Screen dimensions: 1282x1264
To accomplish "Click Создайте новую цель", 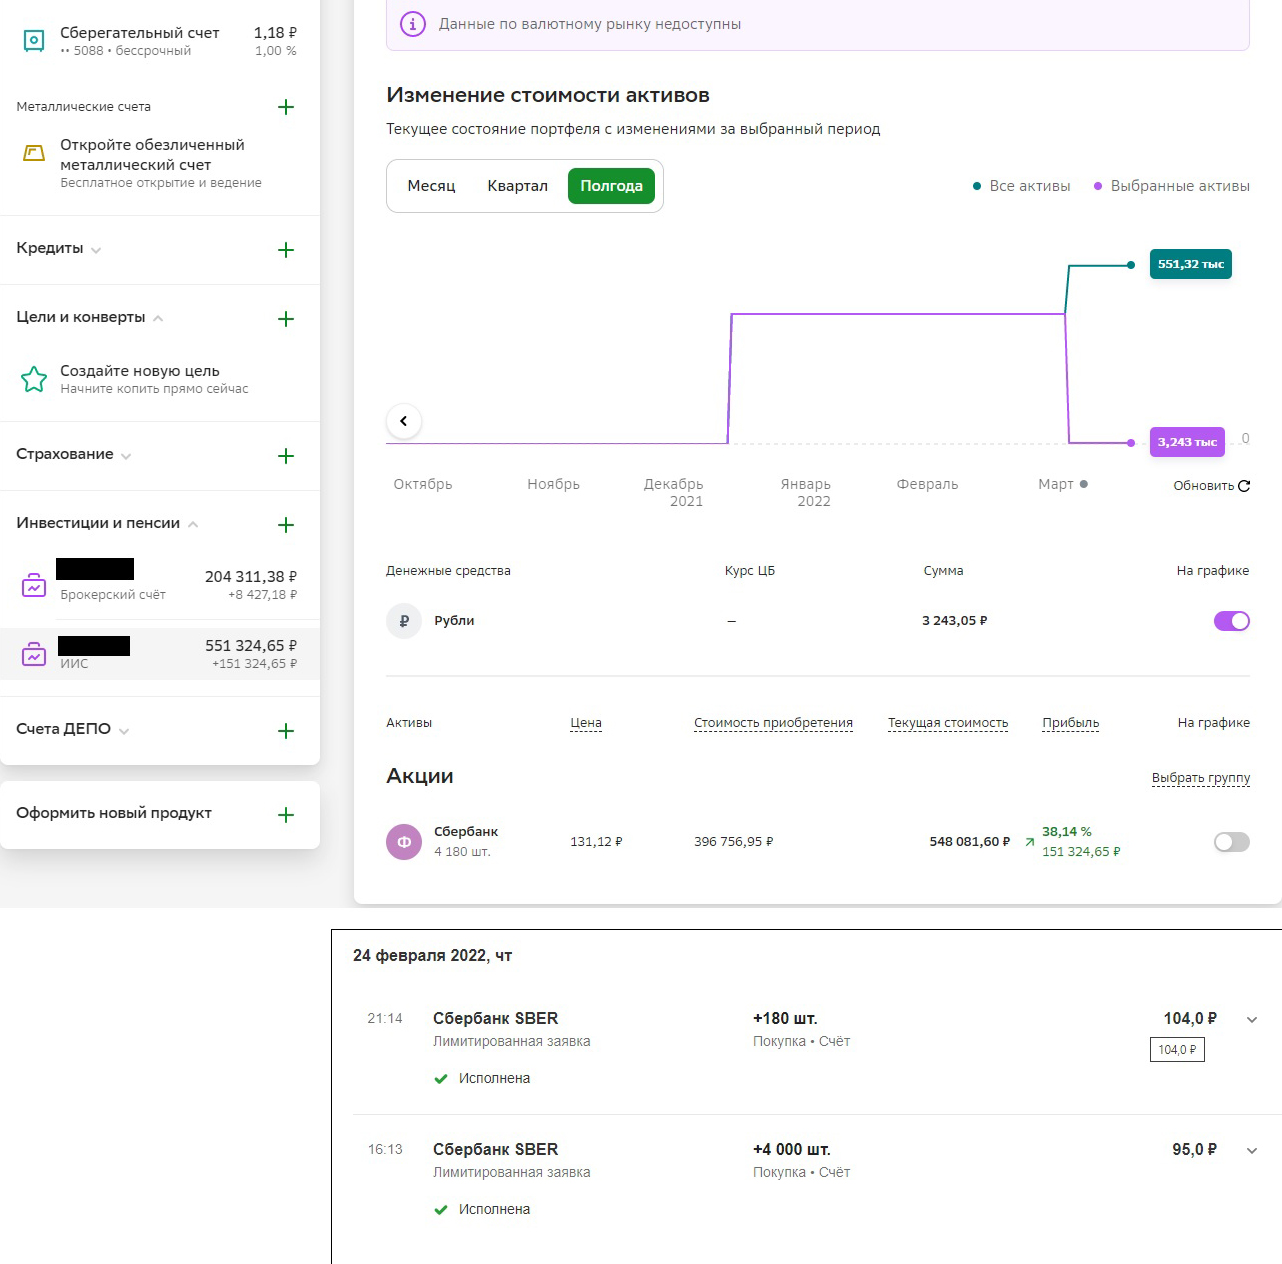I will [140, 371].
